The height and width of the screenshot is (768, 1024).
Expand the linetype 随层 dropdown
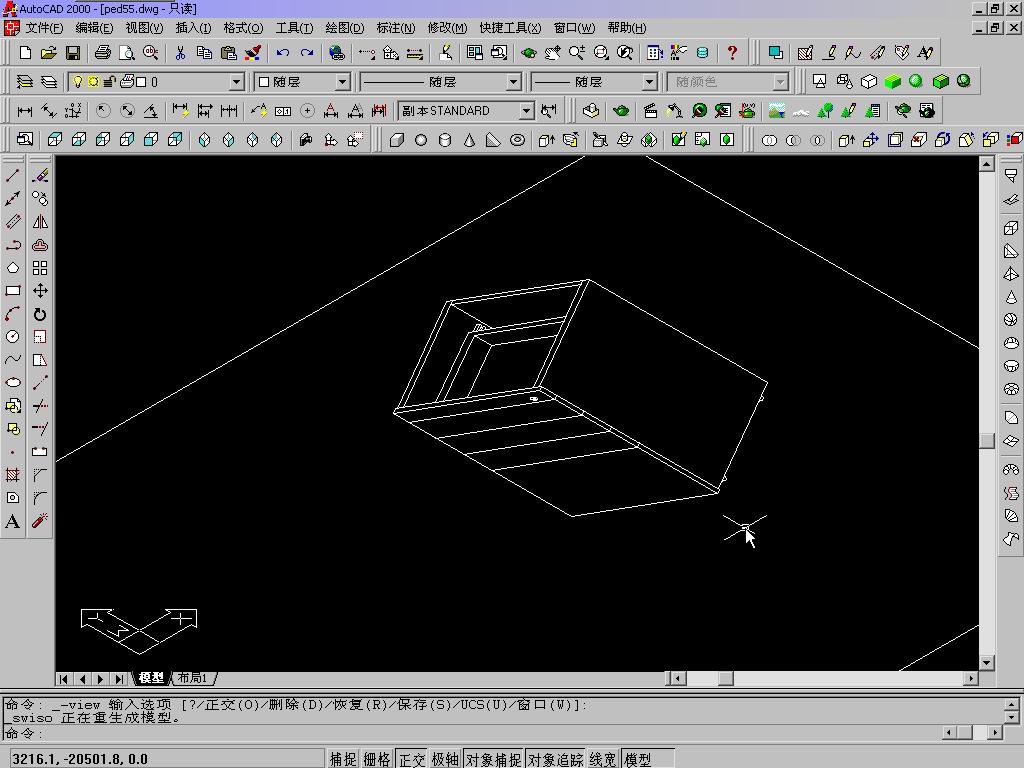pos(513,82)
